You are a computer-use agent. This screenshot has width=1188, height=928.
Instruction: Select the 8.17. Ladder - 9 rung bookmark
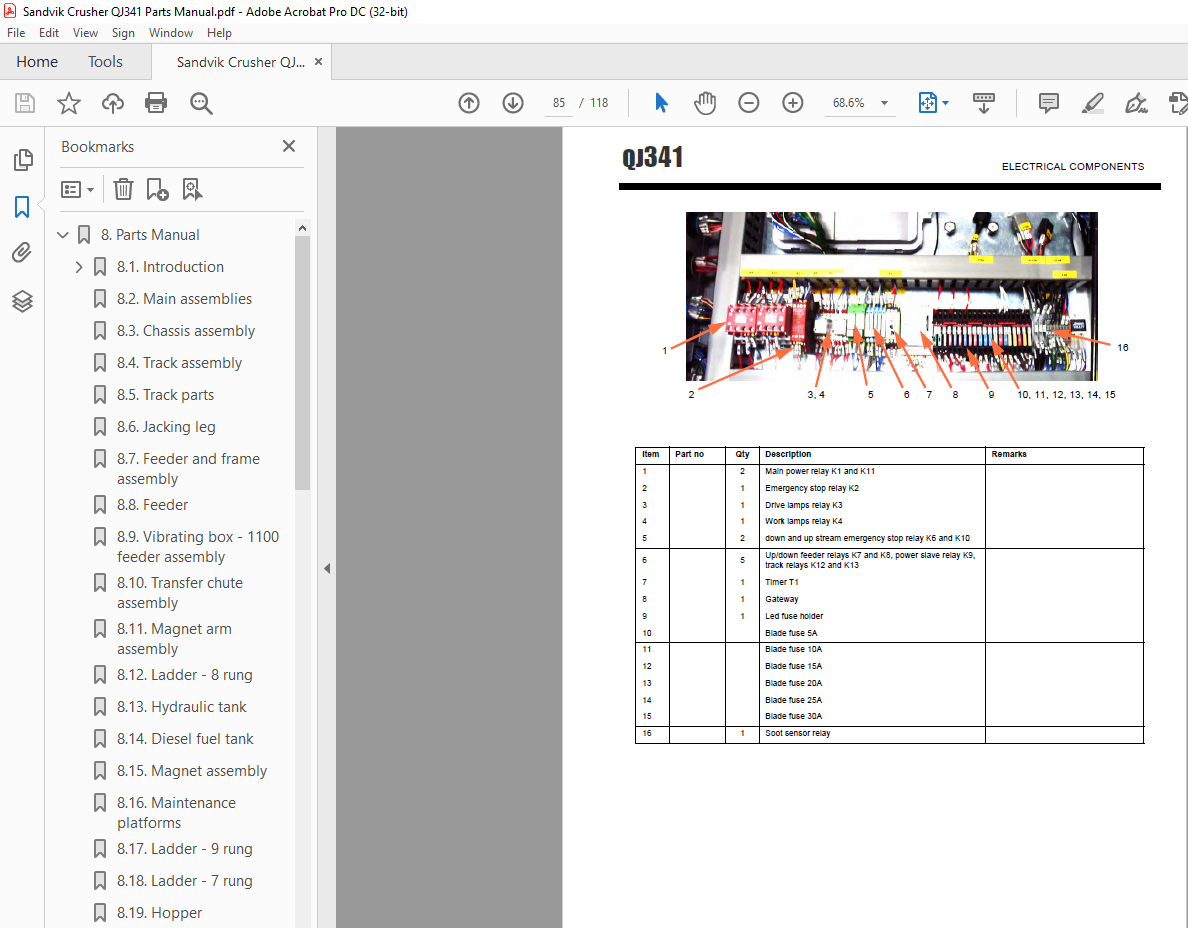pyautogui.click(x=184, y=849)
